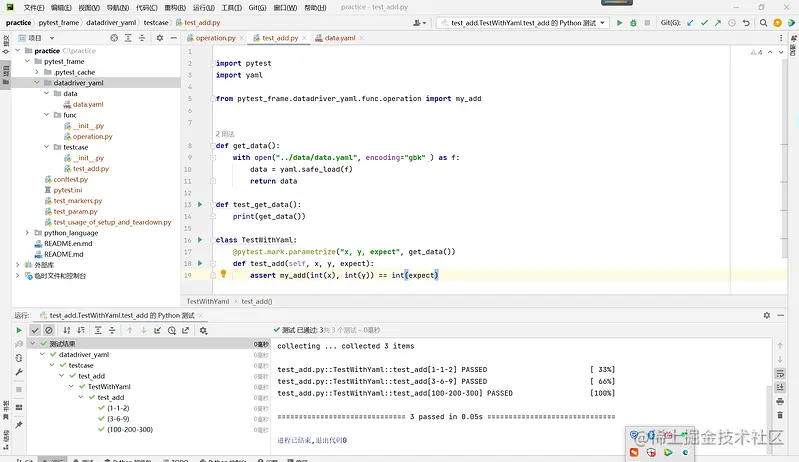The width and height of the screenshot is (799, 462).
Task: Collapse all test result nodes
Action: point(112,331)
